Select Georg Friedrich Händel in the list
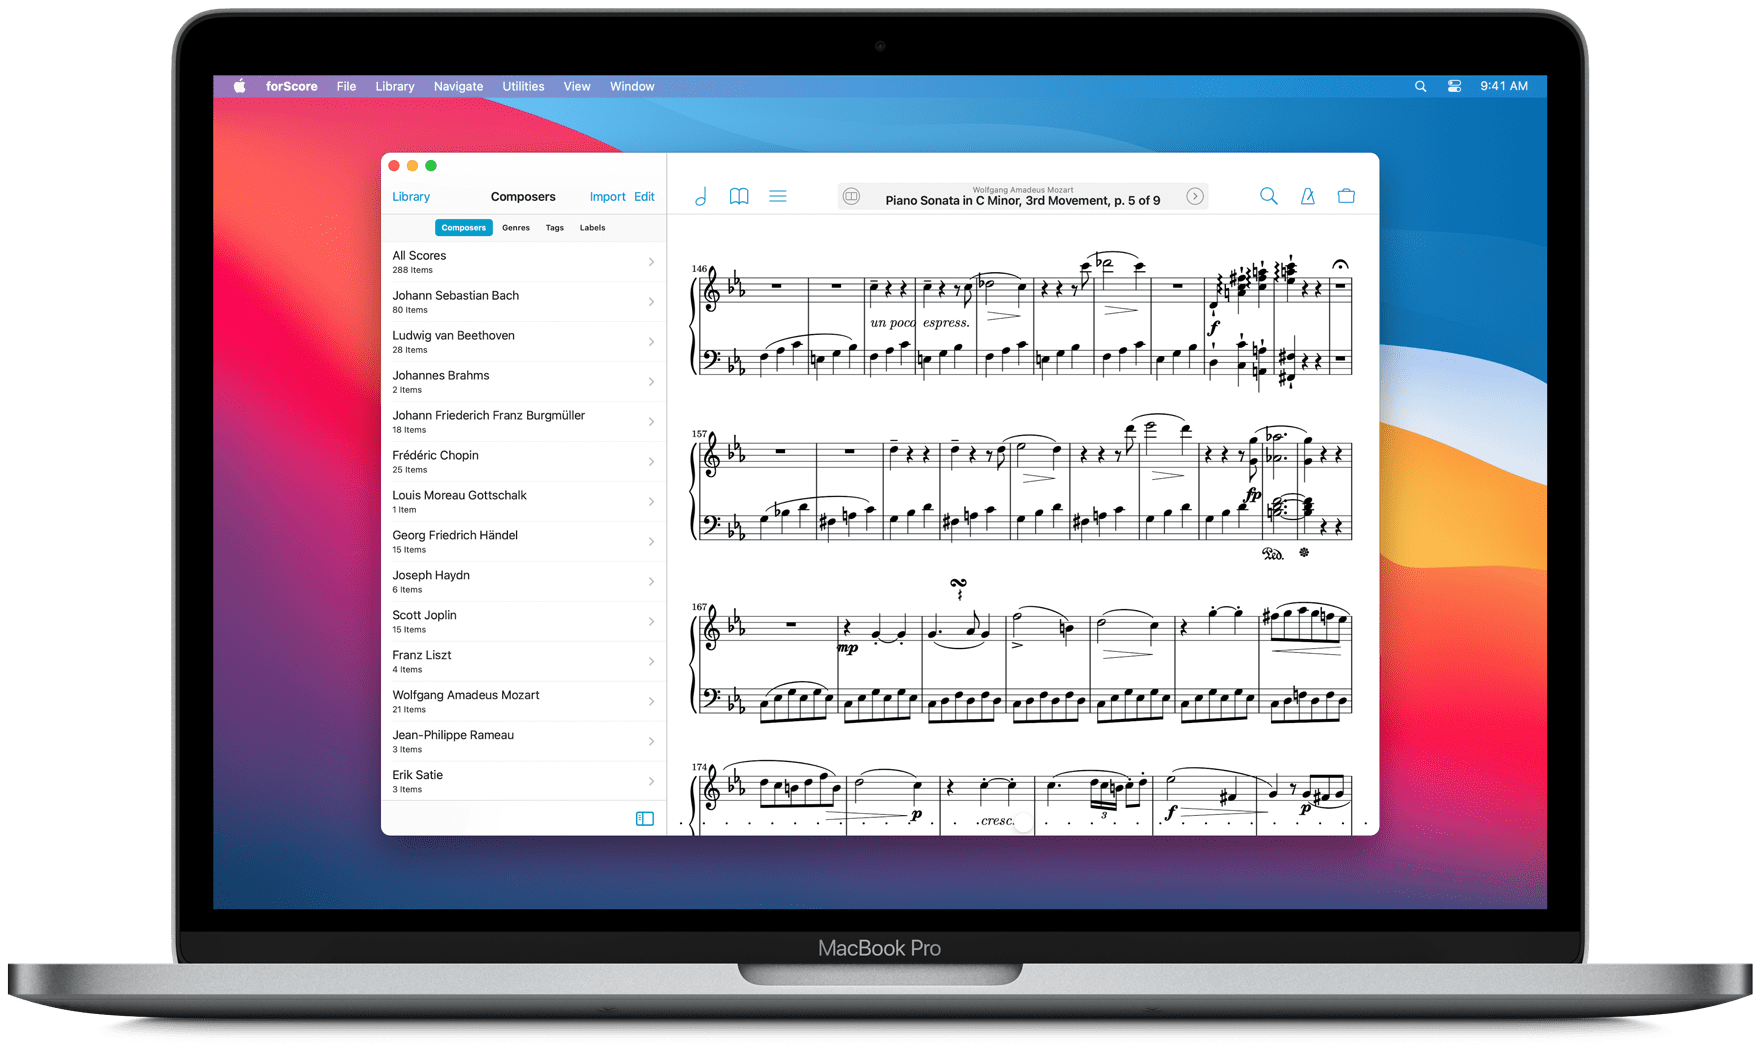Screen dimensions: 1760x1048 (x=523, y=542)
